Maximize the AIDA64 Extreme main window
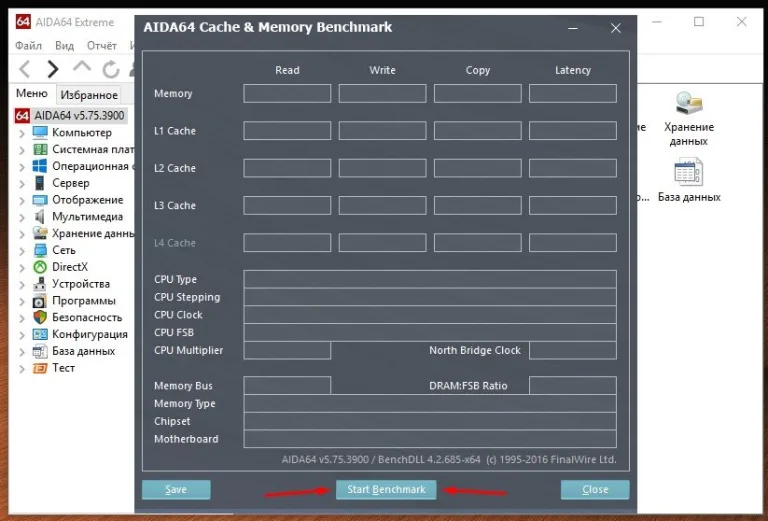The width and height of the screenshot is (768, 521). point(699,22)
